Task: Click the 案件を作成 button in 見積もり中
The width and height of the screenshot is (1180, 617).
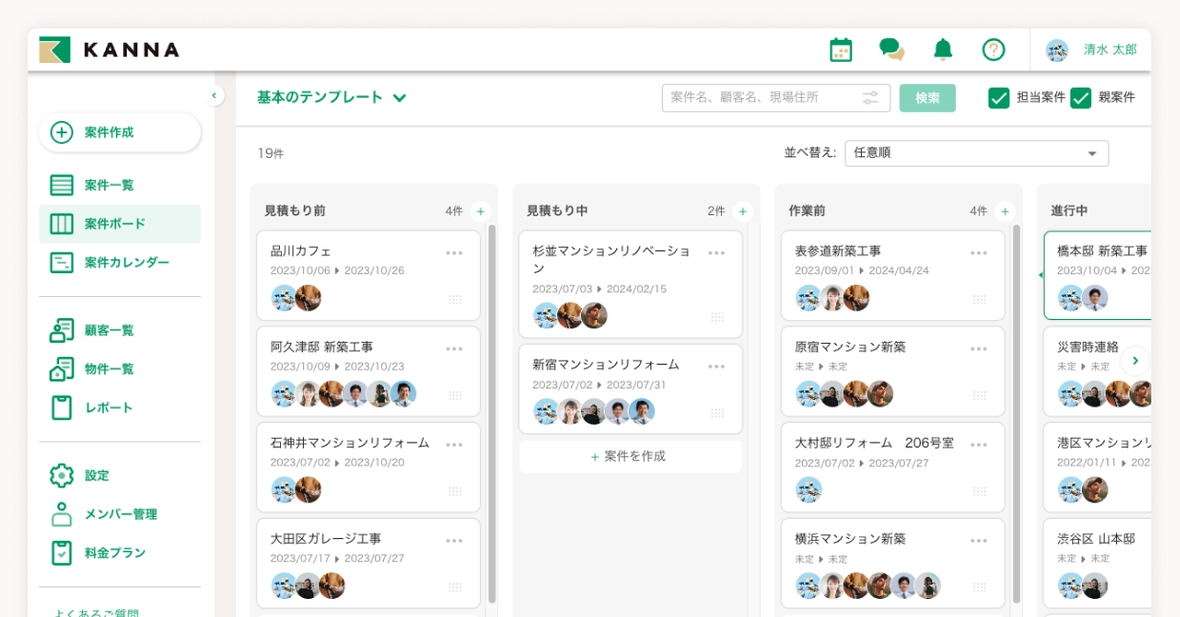Action: click(x=630, y=457)
